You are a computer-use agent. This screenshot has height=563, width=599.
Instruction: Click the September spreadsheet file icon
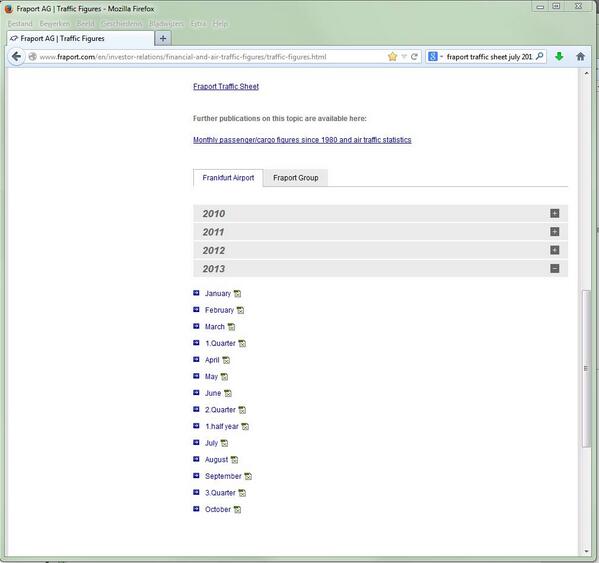tap(248, 476)
